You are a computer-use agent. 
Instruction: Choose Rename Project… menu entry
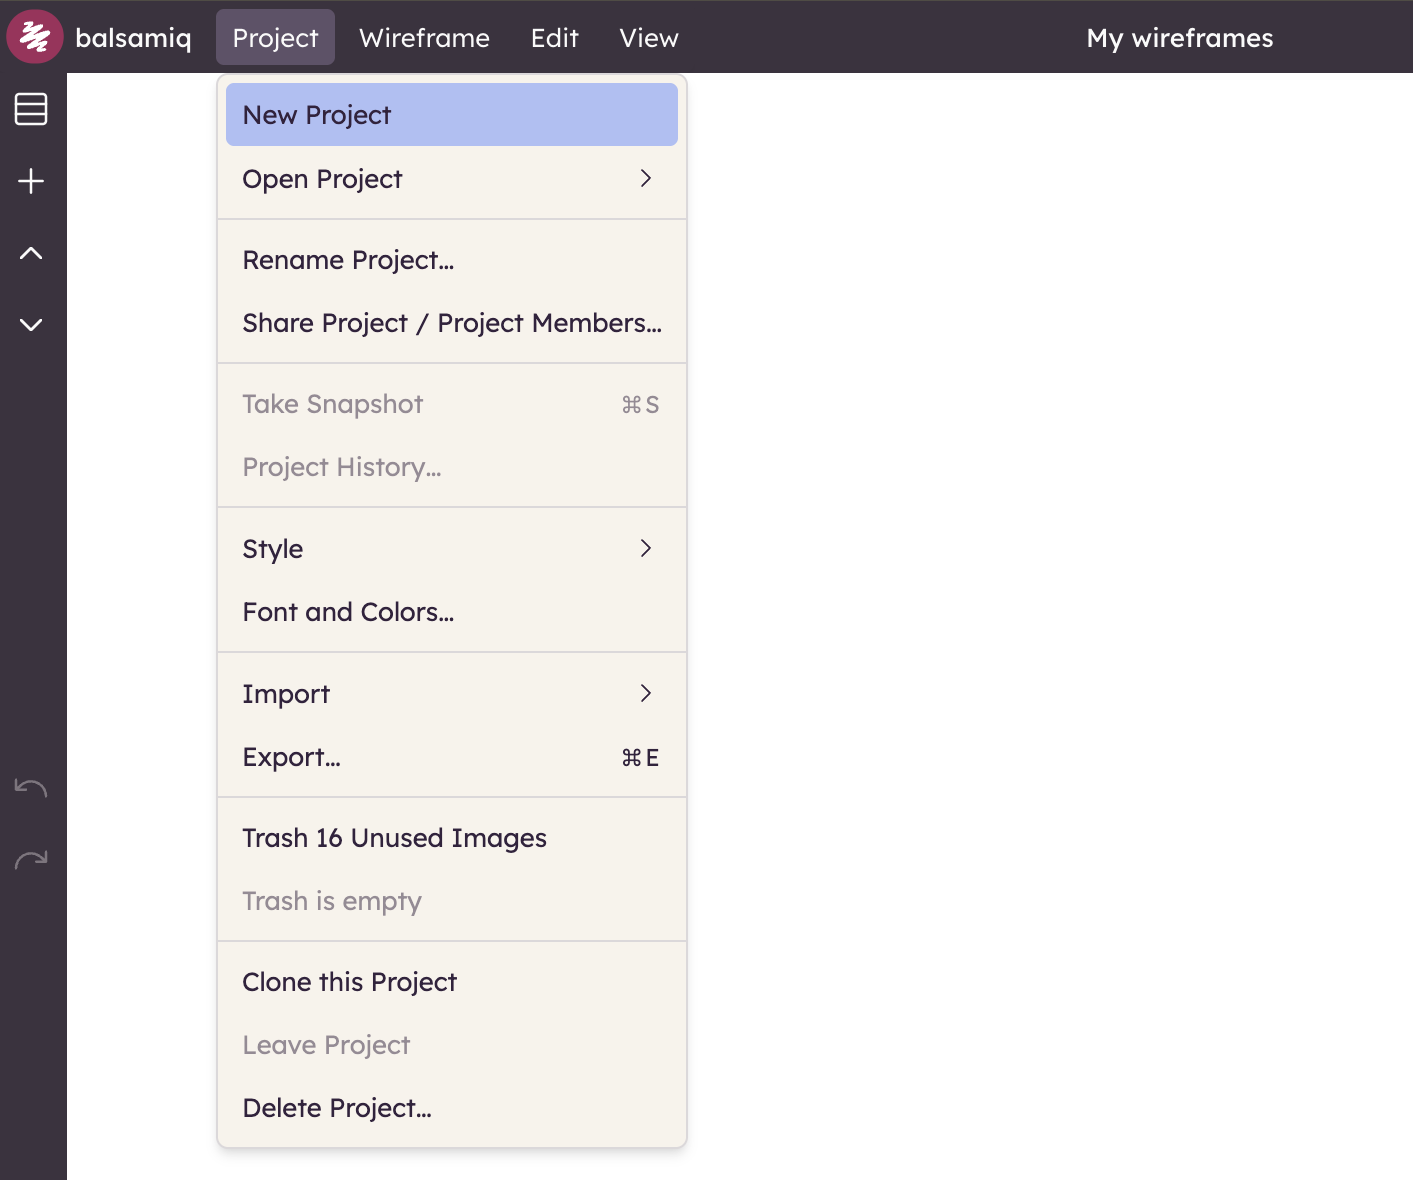coord(348,260)
